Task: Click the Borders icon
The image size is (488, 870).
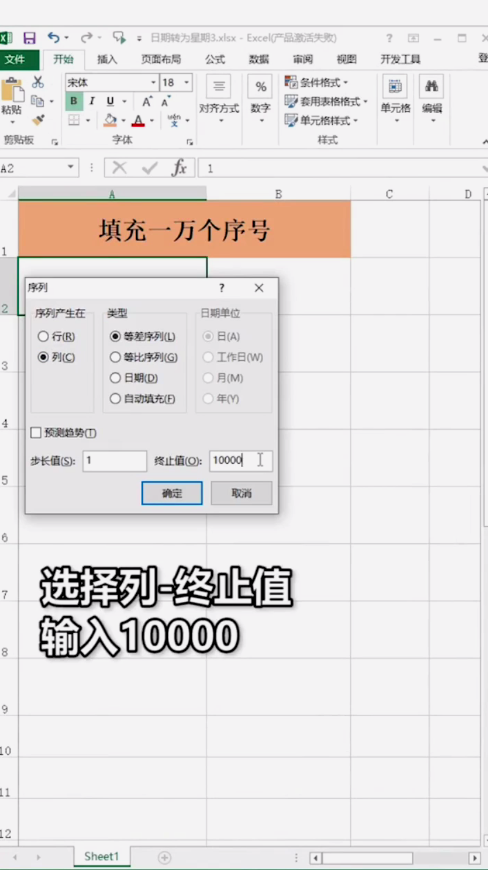Action: [74, 120]
